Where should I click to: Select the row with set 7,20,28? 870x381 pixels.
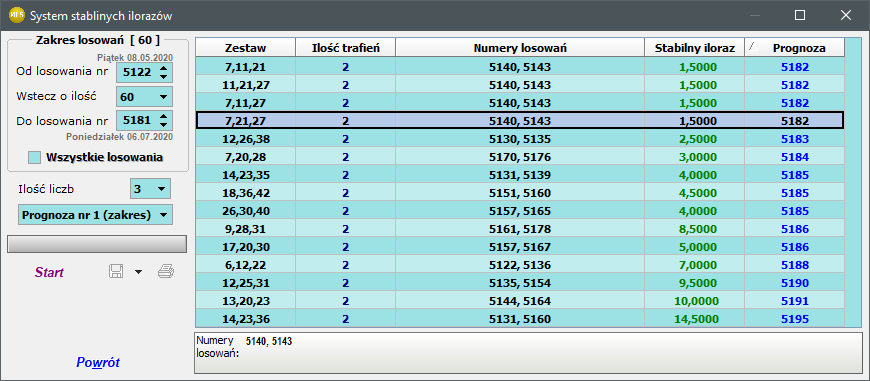click(520, 157)
